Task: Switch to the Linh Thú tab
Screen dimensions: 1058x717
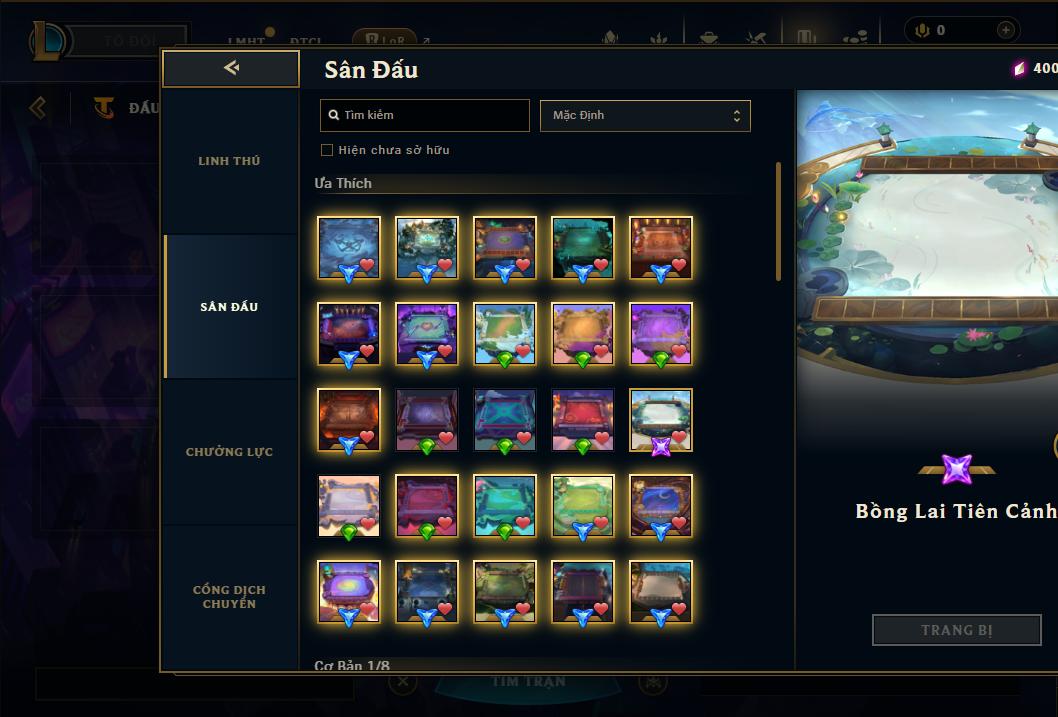Action: (229, 161)
